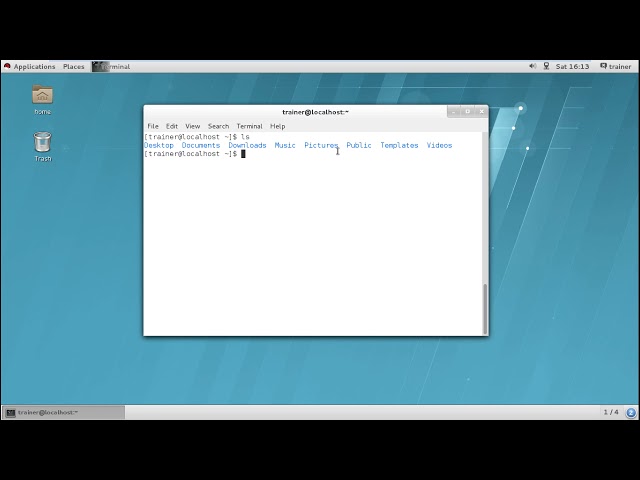Close the terminal window
This screenshot has width=640, height=480.
[482, 111]
